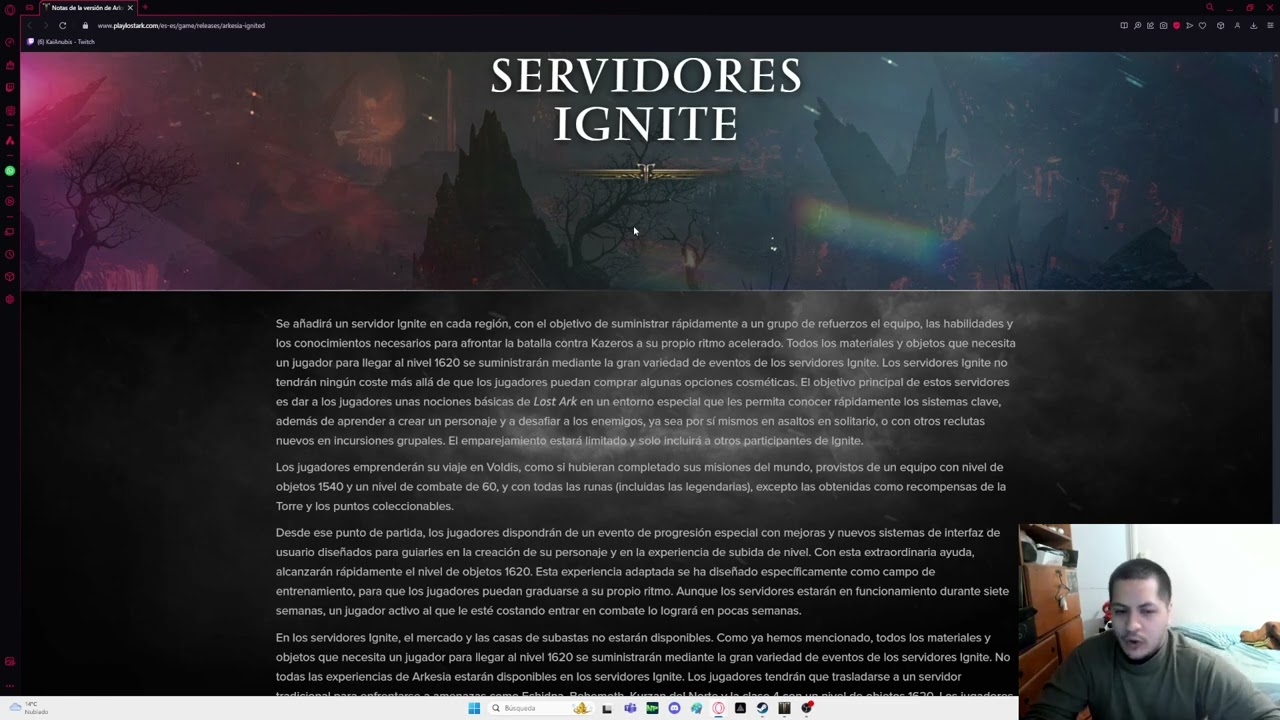Open the green WhatsApp sidebar icon
The image size is (1280, 720).
10,171
